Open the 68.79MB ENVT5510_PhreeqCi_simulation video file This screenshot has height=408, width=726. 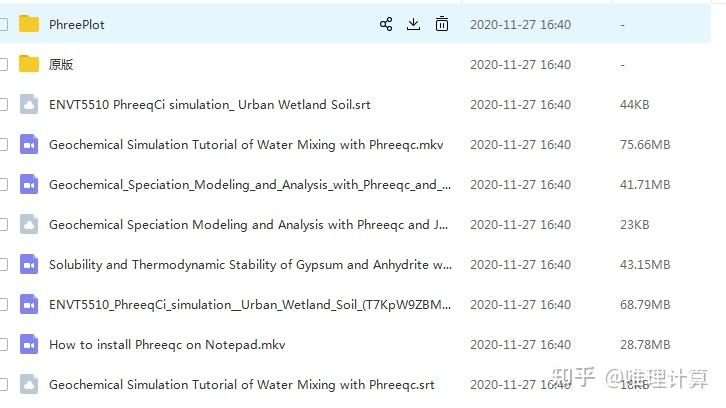[250, 304]
